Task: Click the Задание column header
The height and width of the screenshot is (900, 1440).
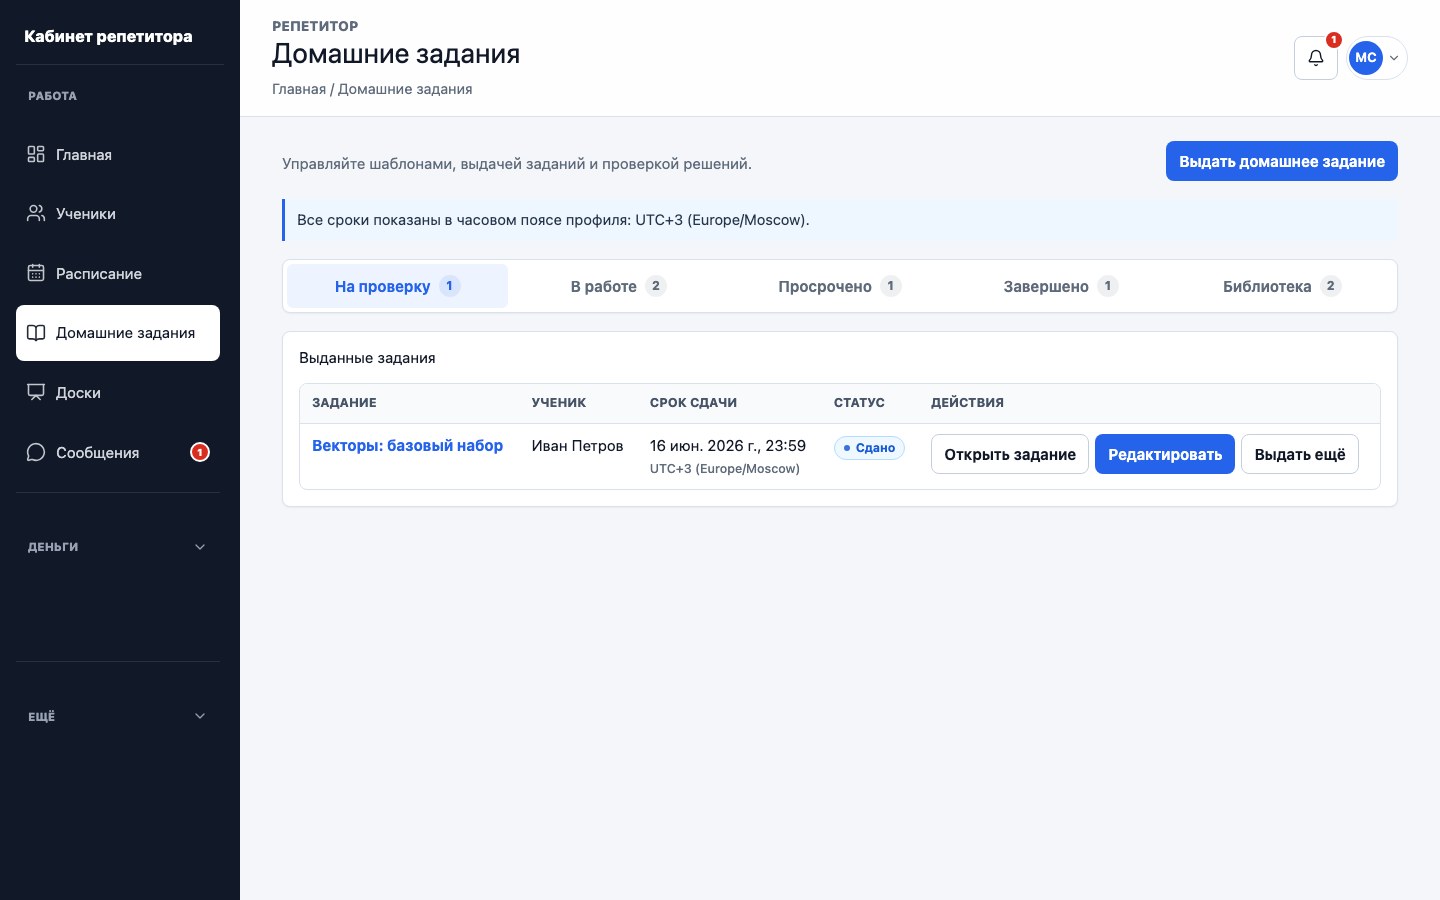Action: (344, 403)
